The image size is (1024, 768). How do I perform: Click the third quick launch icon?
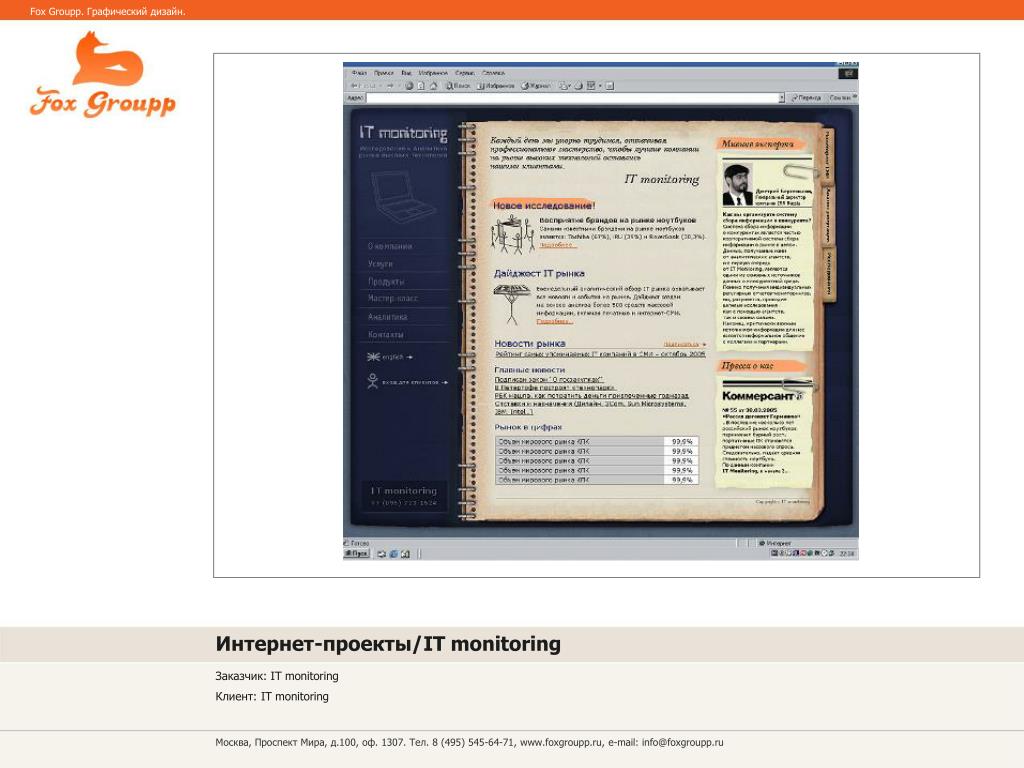405,554
